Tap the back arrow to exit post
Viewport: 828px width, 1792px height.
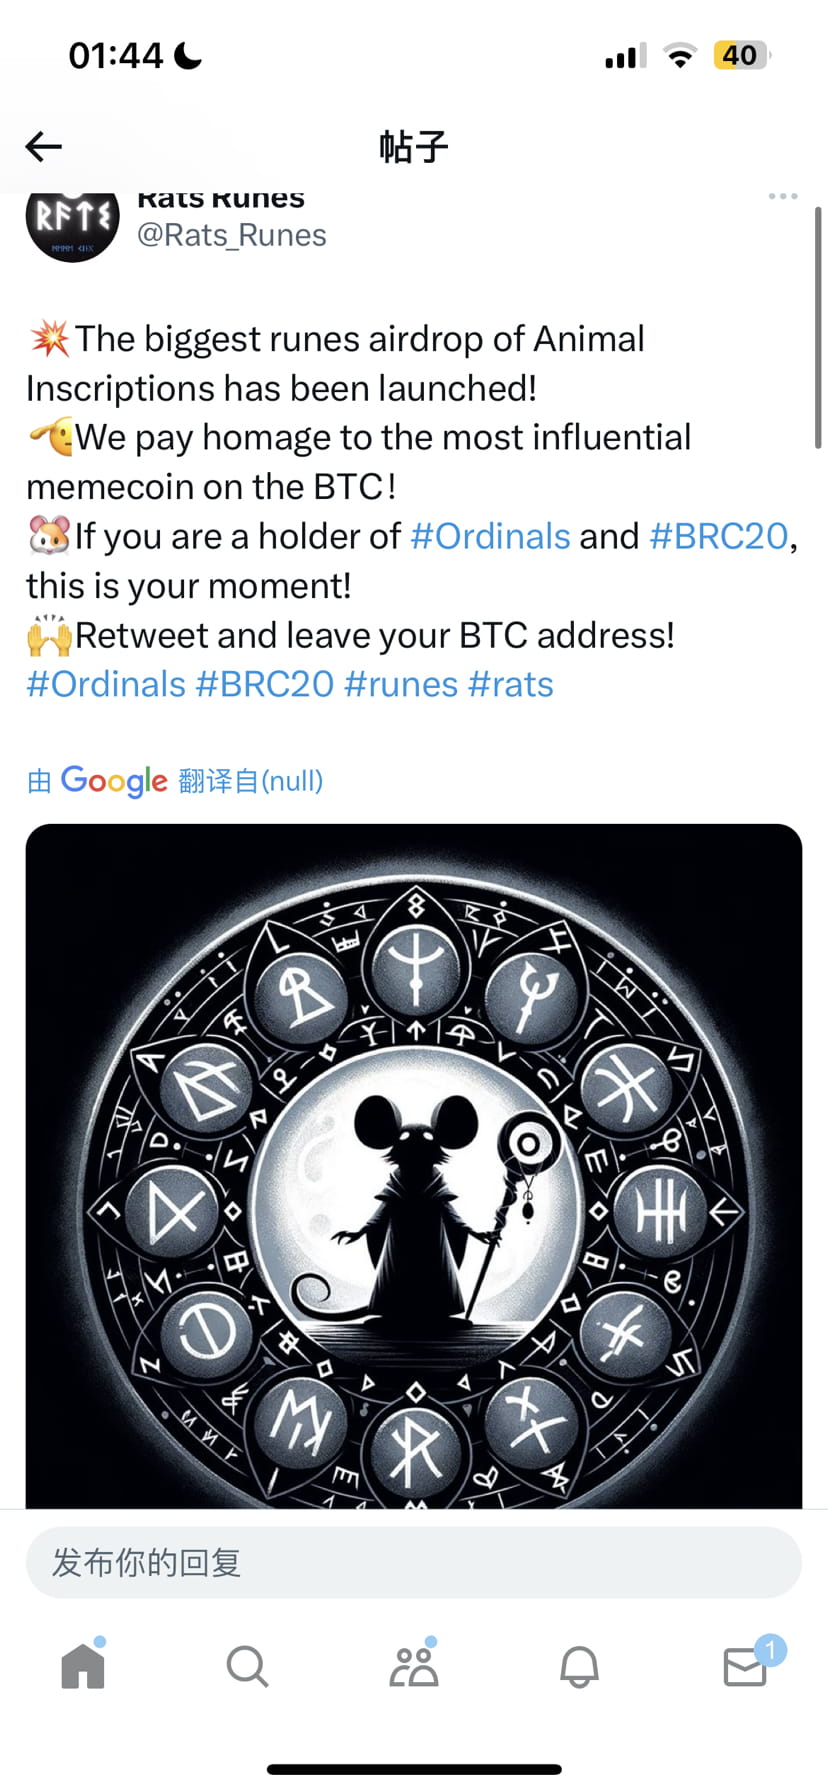(x=42, y=146)
